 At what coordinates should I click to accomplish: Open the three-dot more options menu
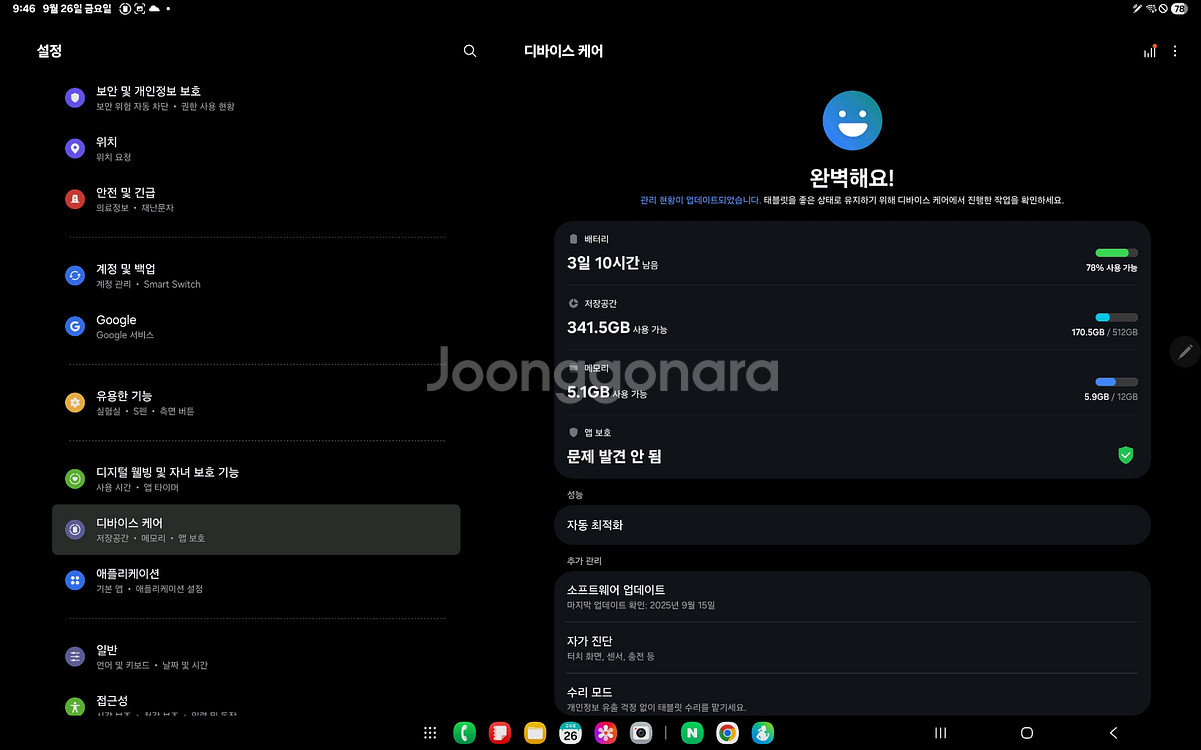(x=1175, y=51)
